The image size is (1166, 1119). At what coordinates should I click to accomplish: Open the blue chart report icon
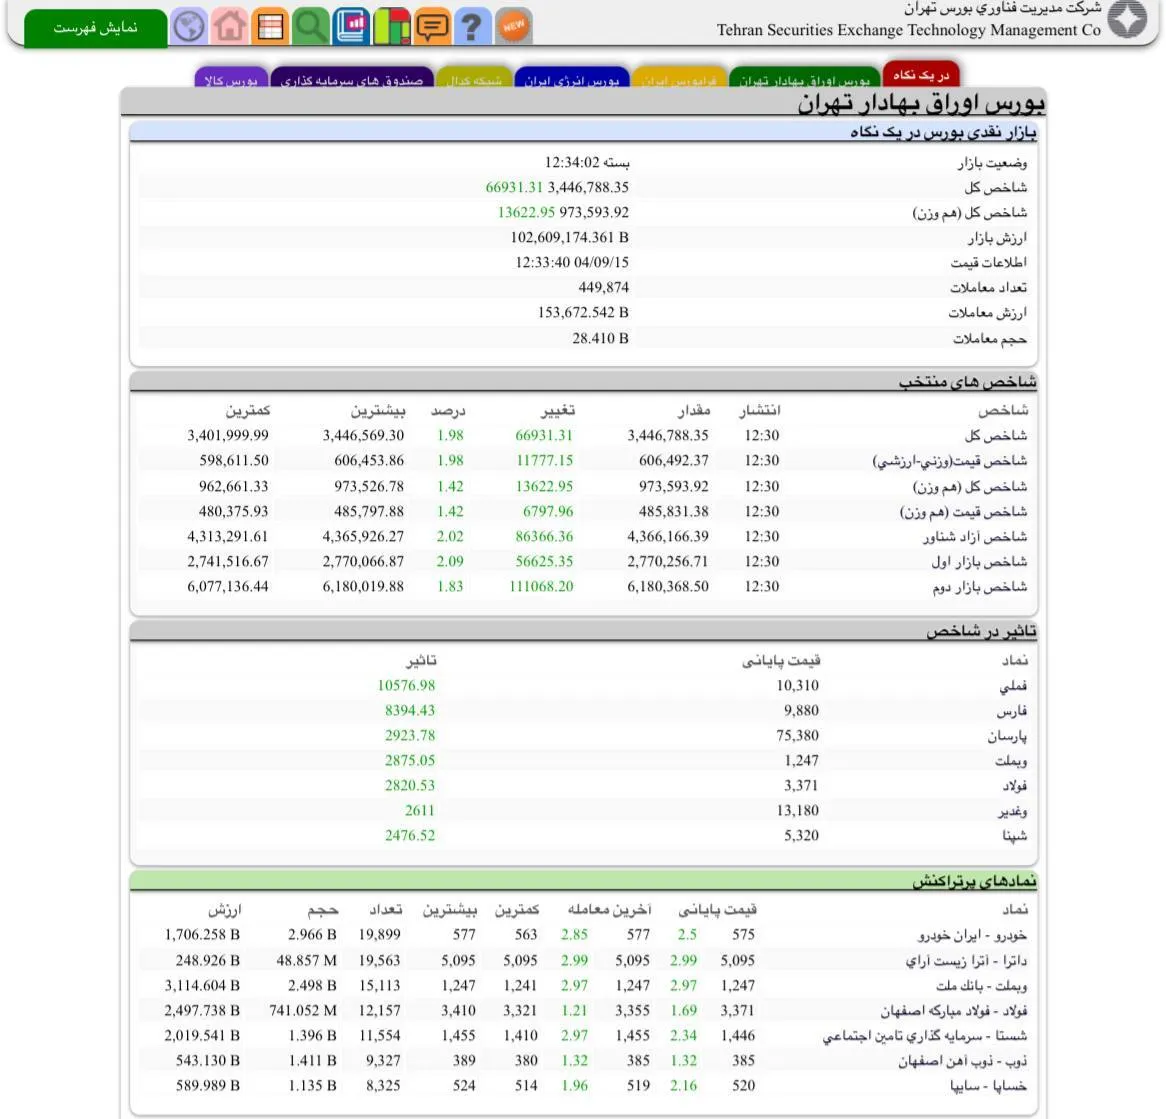pos(351,27)
